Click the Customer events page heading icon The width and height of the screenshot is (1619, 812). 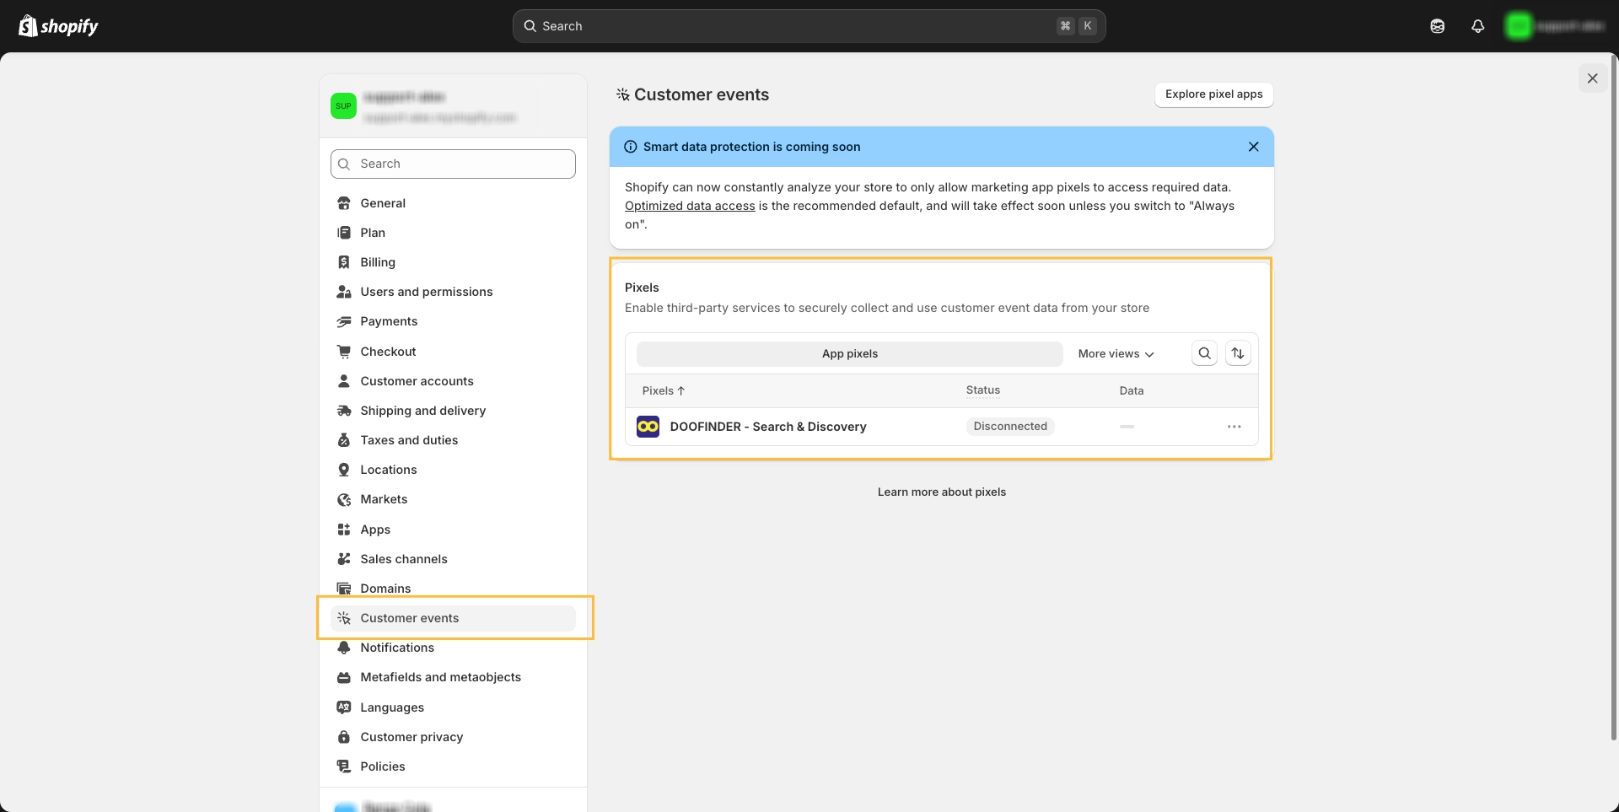(x=623, y=95)
